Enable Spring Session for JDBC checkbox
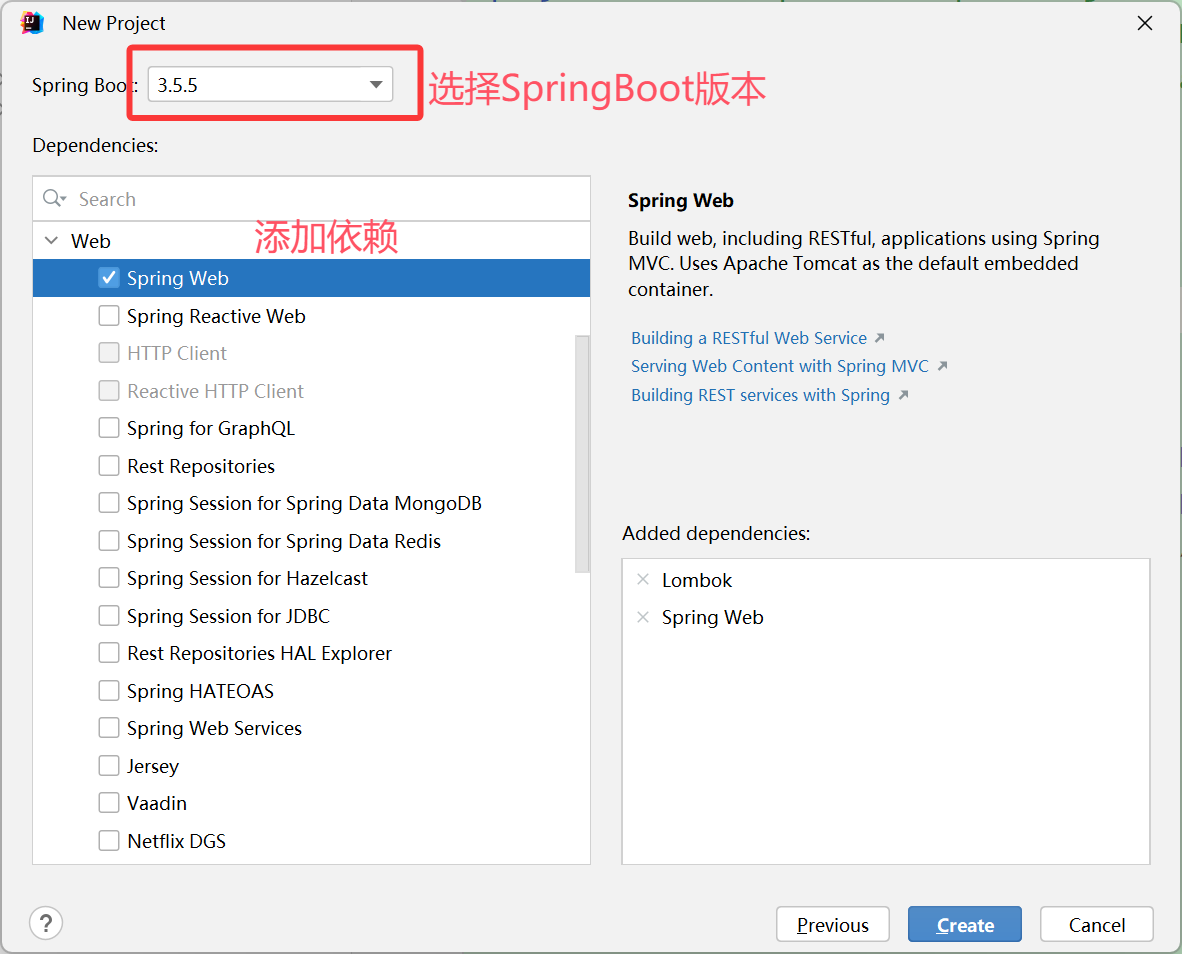The image size is (1182, 954). [109, 616]
